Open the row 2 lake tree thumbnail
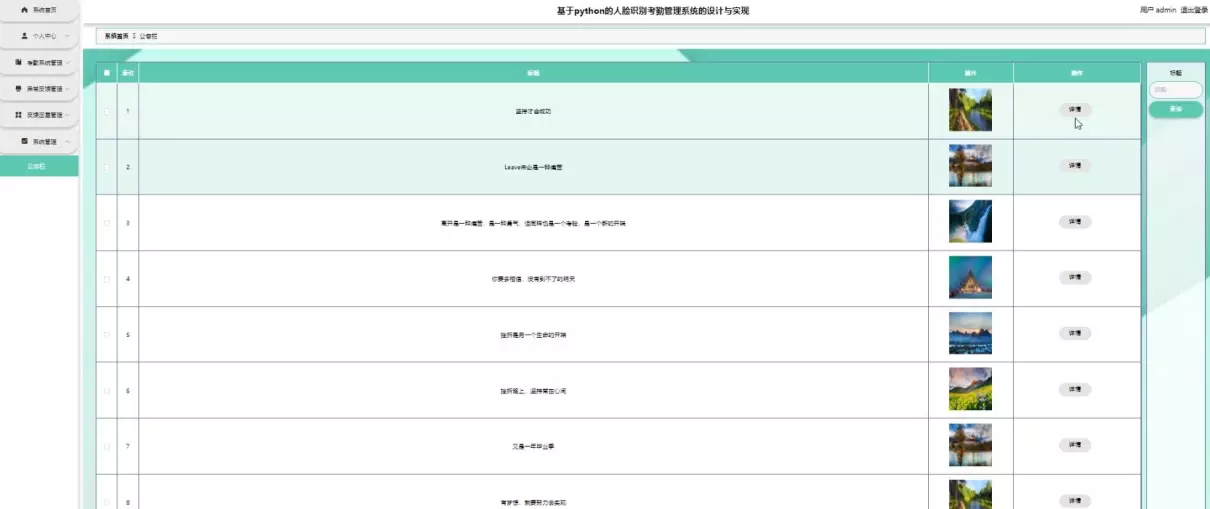This screenshot has height=509, width=1210. click(970, 166)
